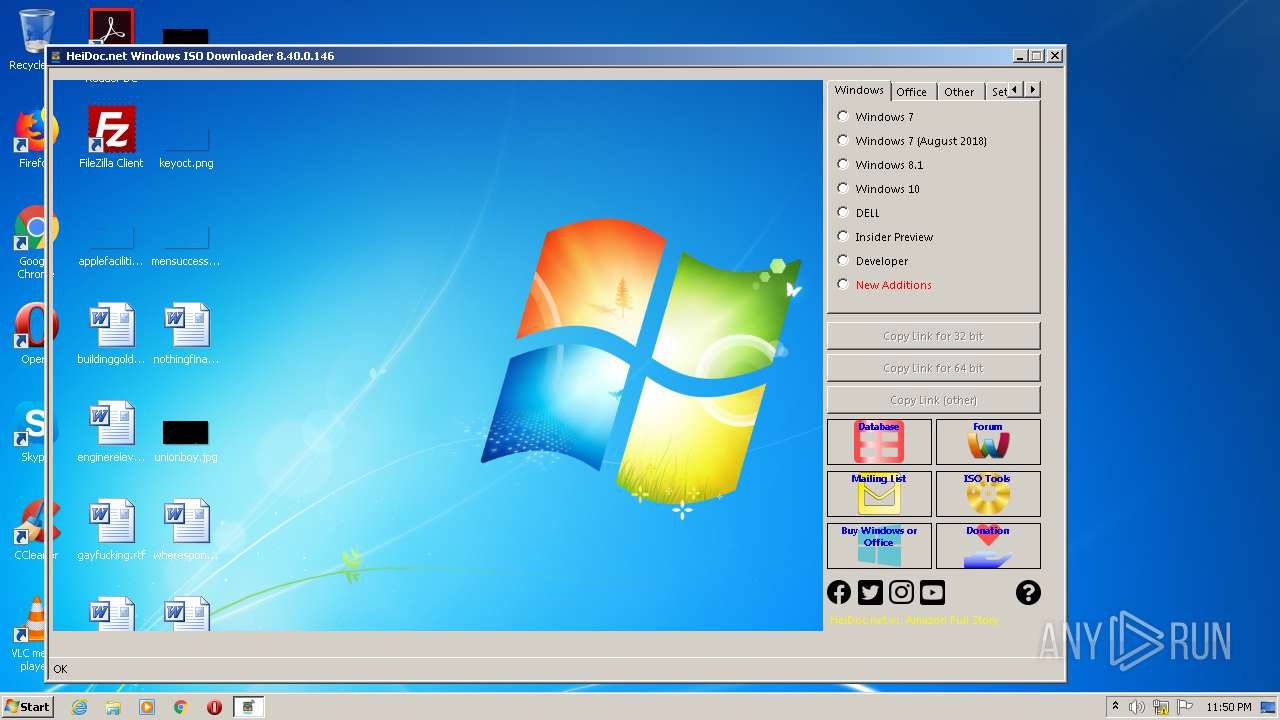
Task: Open the Instagram icon link
Action: [x=901, y=593]
